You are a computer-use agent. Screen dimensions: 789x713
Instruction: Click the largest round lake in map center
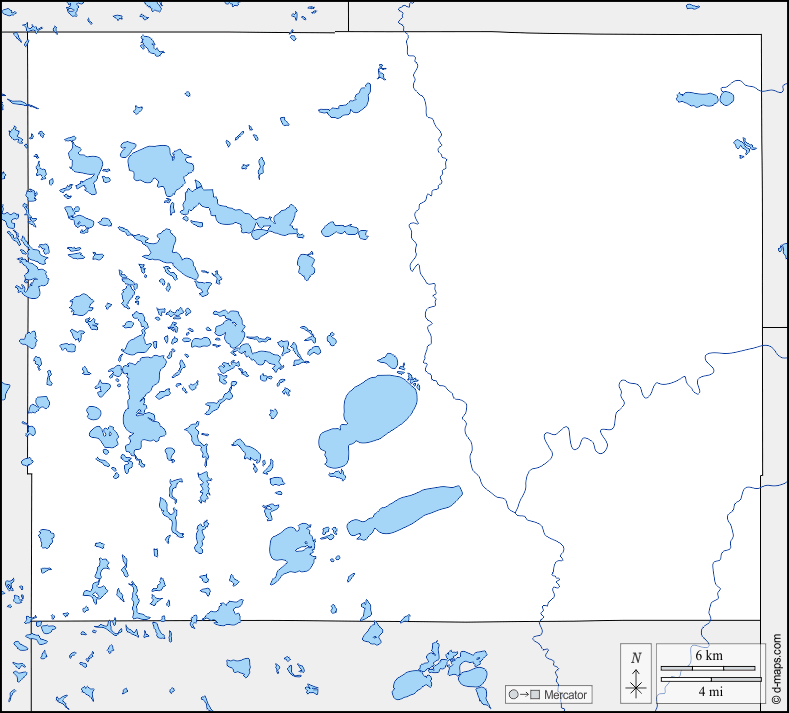(378, 410)
